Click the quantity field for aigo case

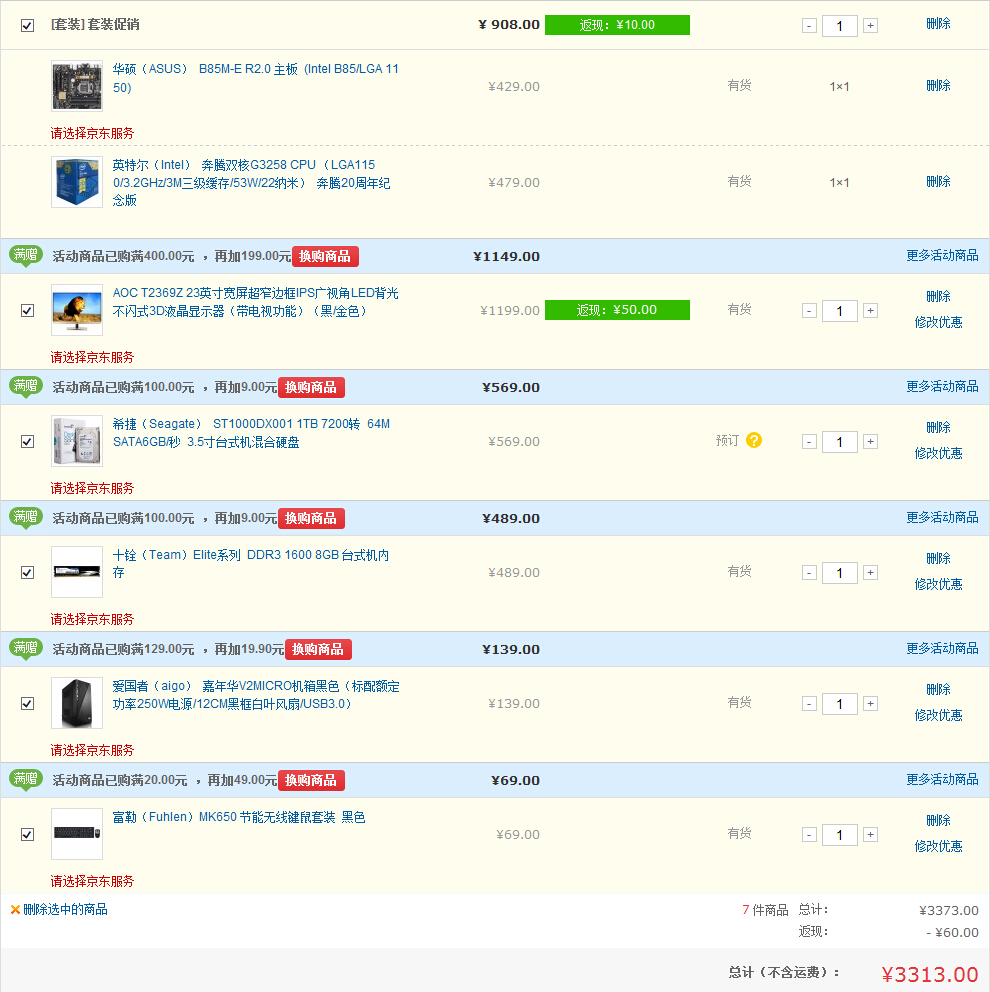pos(839,704)
